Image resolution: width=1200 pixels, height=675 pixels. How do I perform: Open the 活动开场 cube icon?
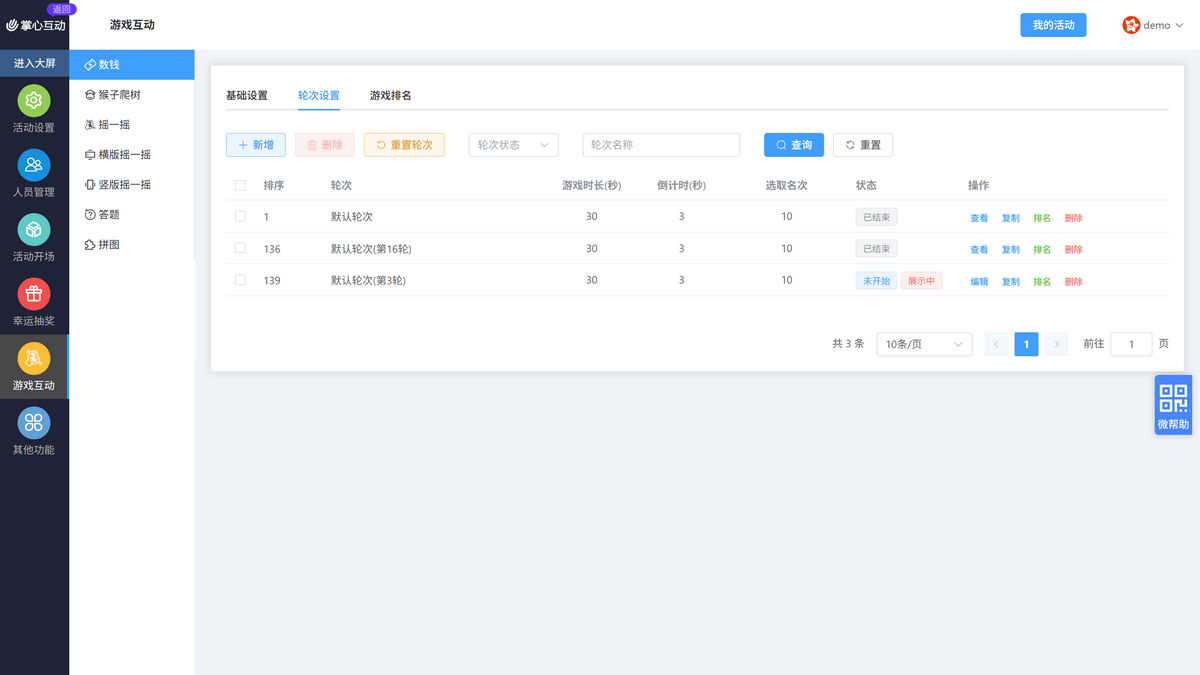click(34, 230)
